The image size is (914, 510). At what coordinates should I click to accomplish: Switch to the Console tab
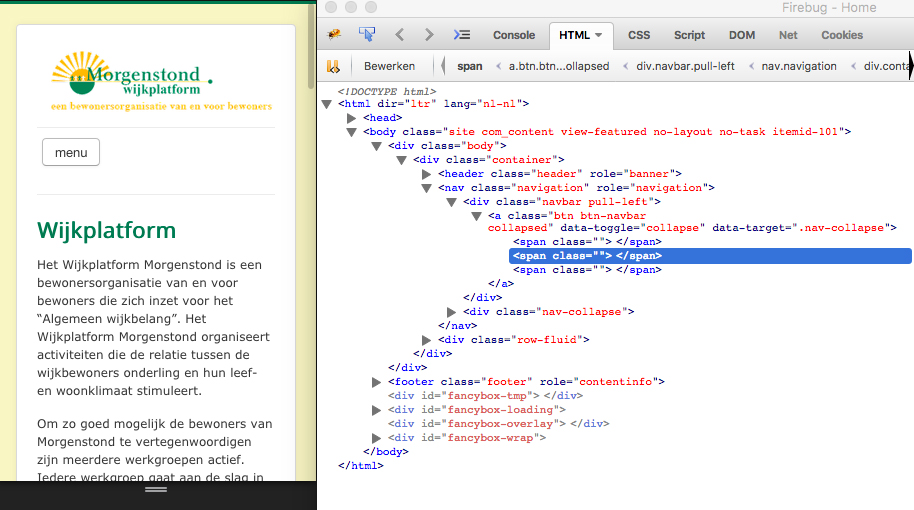point(514,35)
